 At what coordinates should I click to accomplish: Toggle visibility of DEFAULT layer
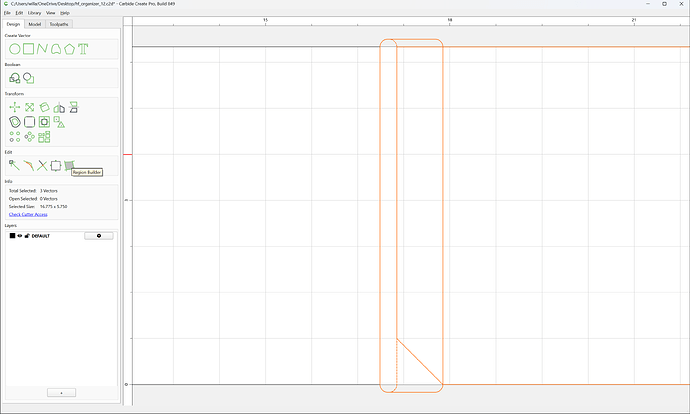pos(20,236)
